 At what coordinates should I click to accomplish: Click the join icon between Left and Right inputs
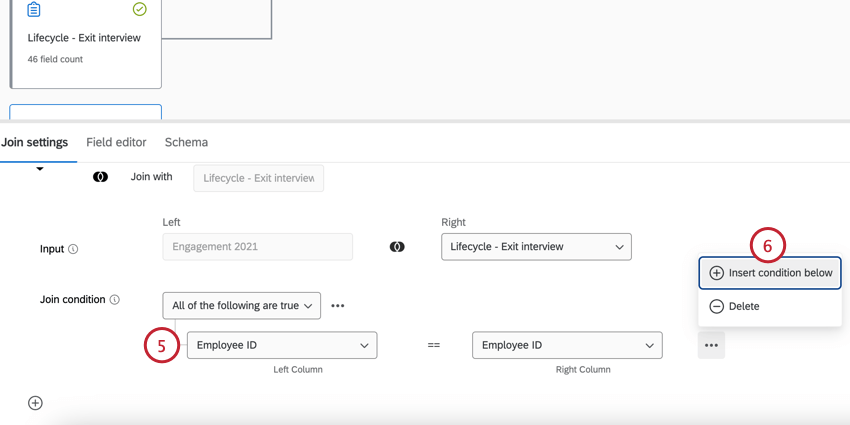(x=397, y=247)
